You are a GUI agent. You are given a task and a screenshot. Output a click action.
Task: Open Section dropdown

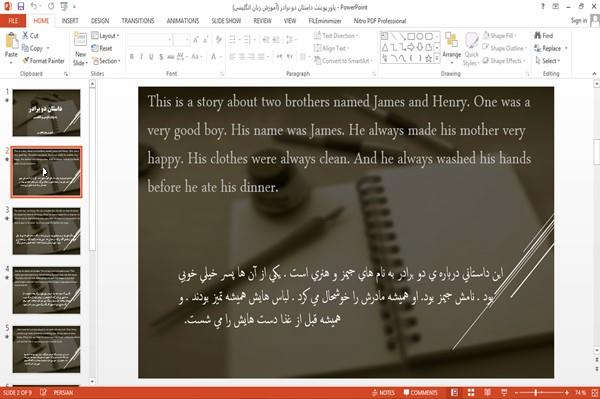click(106, 61)
